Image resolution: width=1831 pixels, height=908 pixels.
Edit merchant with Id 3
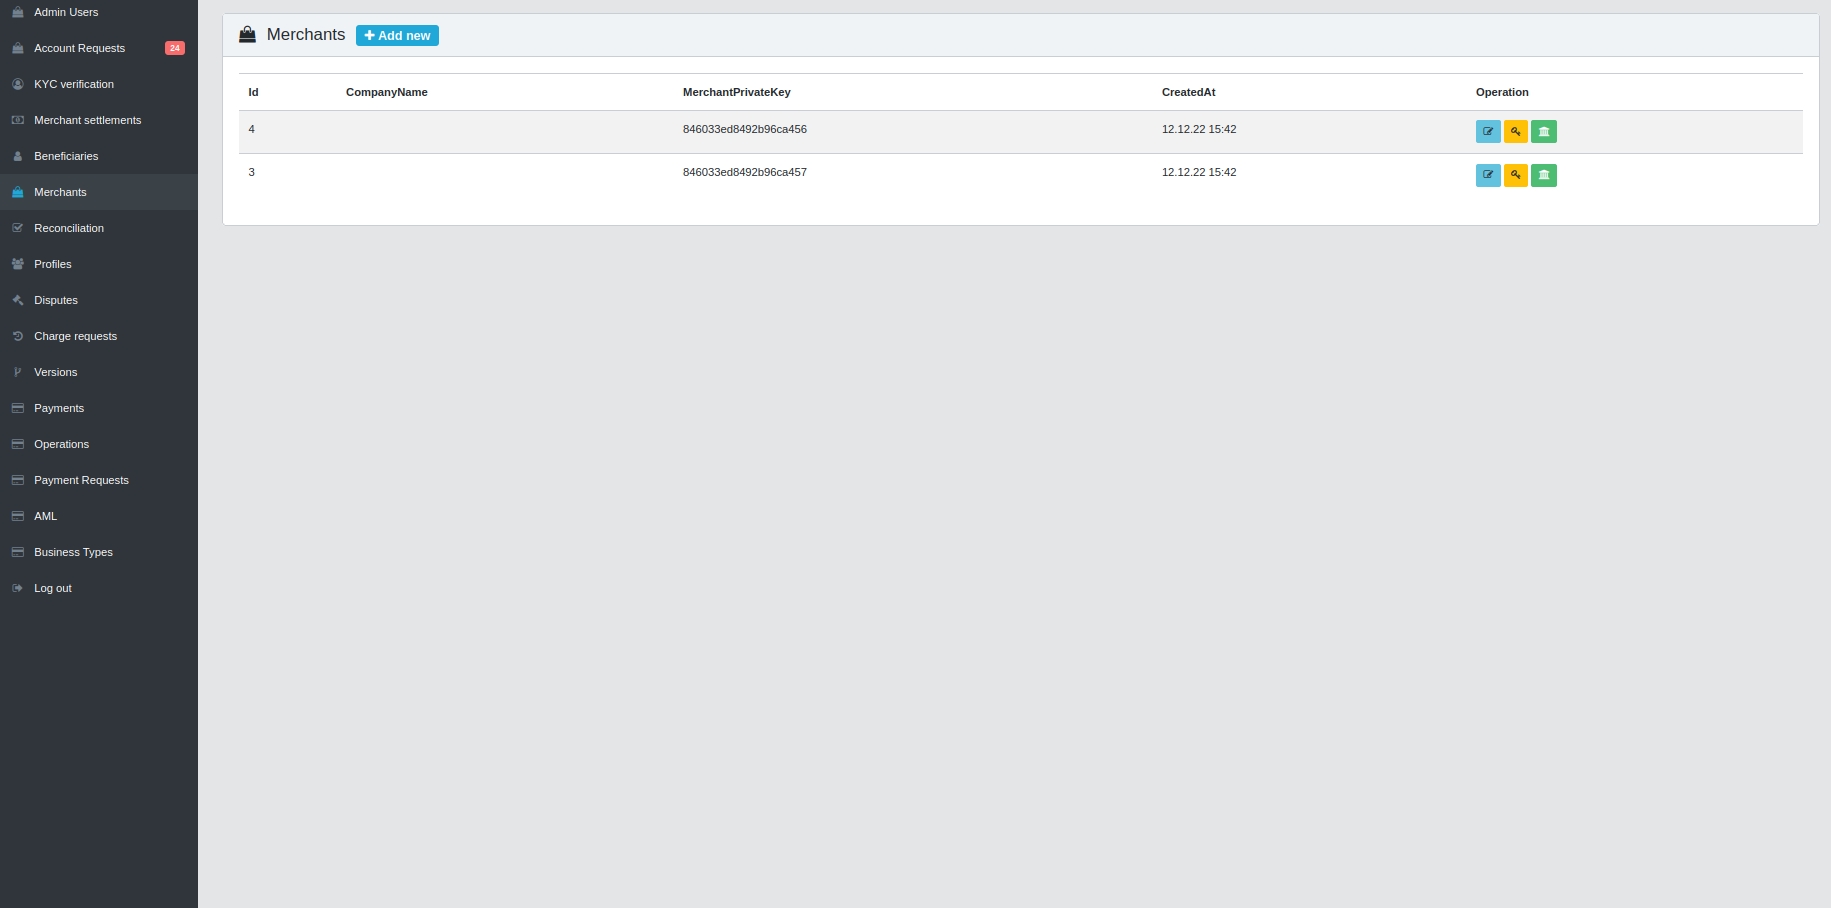[x=1488, y=175]
